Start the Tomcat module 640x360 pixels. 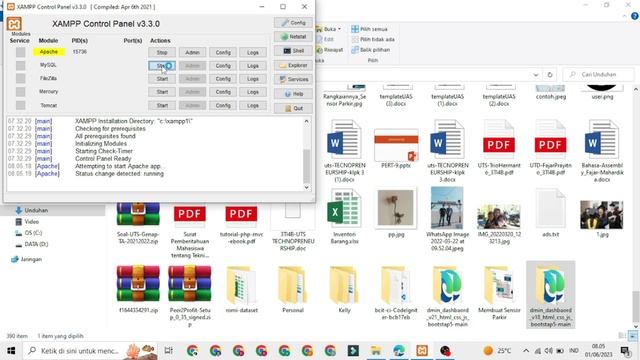162,105
